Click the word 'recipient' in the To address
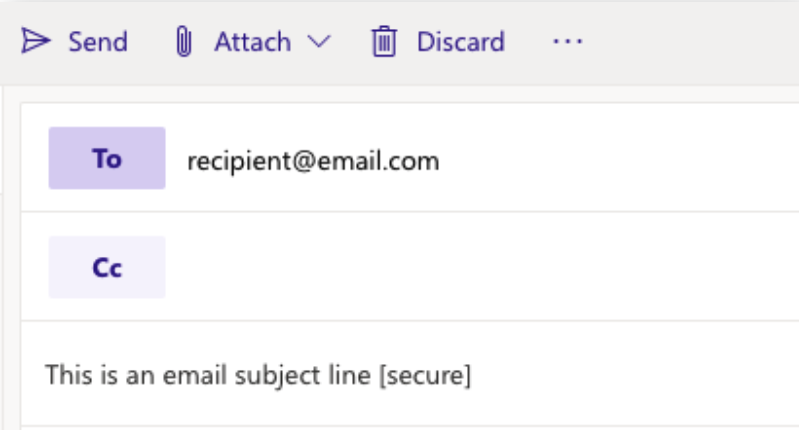Viewport: 799px width, 430px height. (239, 162)
